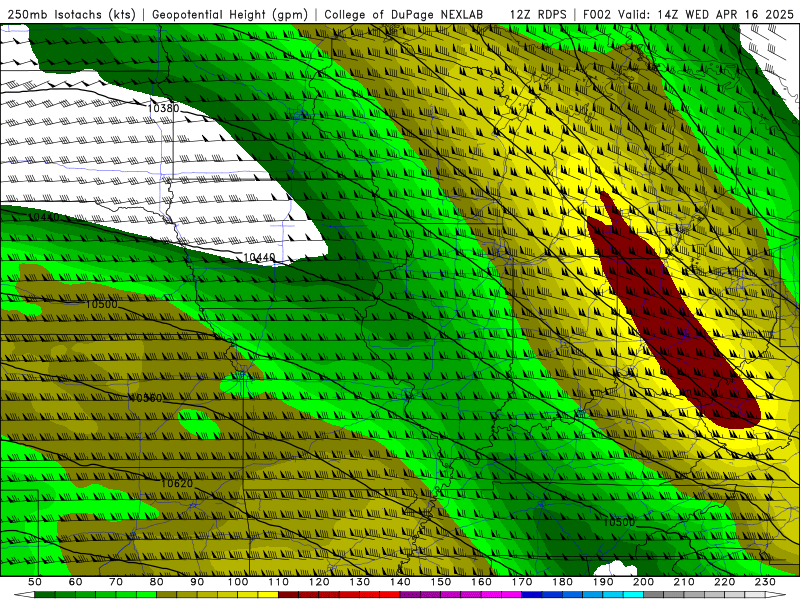Click the legend value 190
Screen dimensions: 800x600
tap(603, 582)
